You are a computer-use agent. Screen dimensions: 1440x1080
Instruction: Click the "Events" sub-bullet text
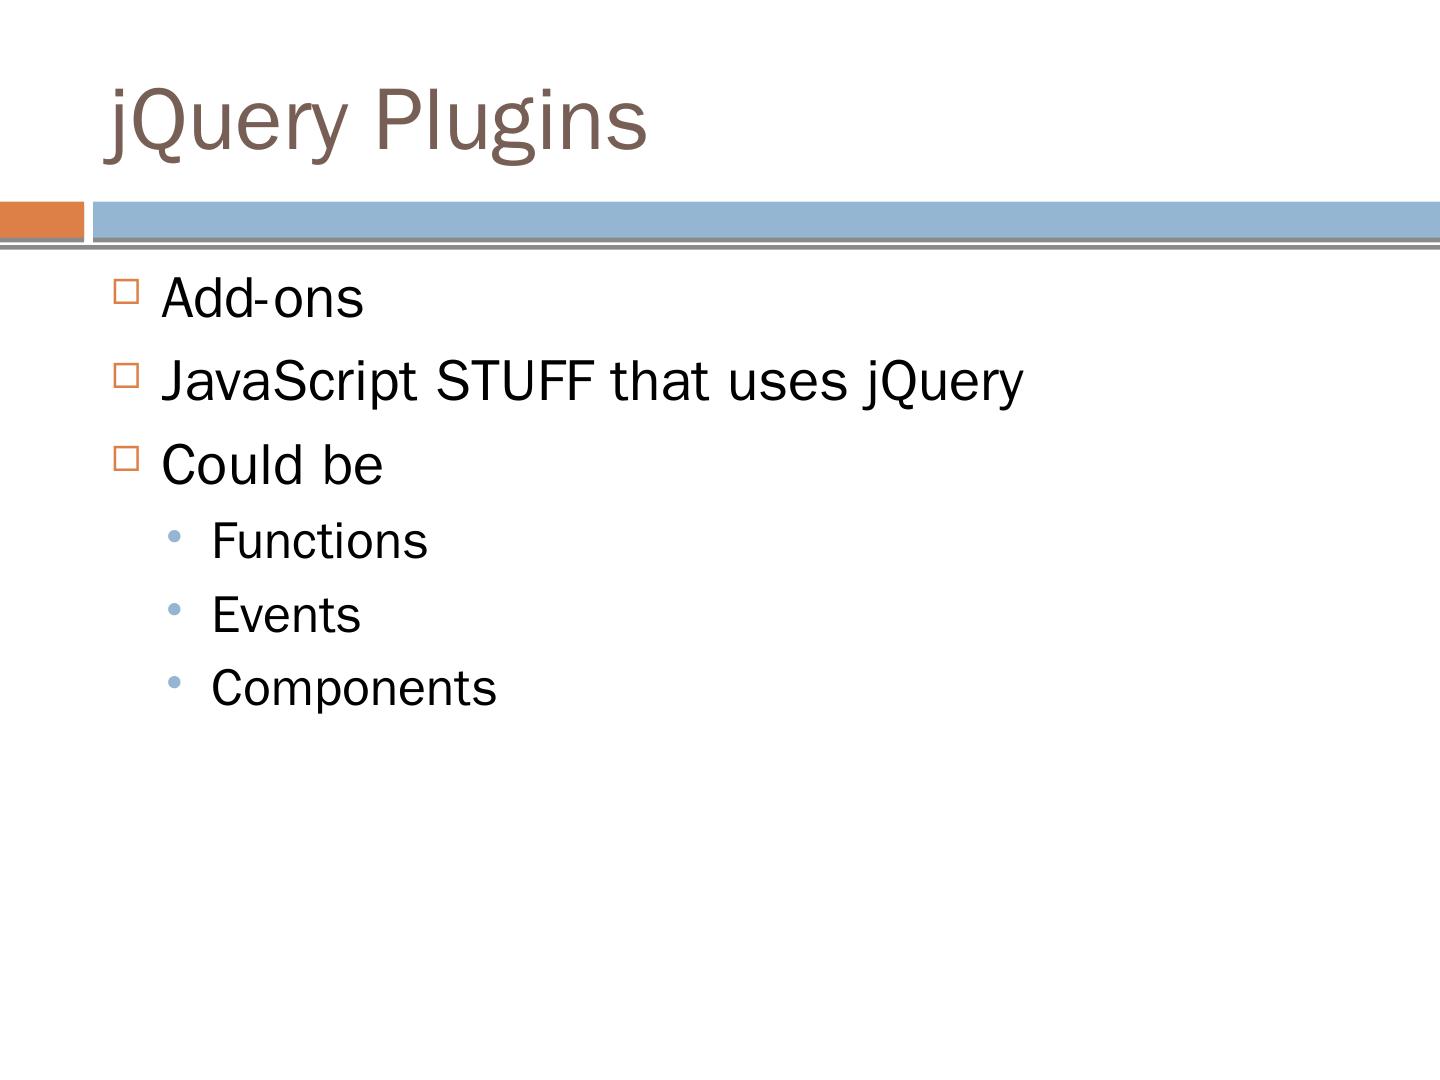click(286, 615)
